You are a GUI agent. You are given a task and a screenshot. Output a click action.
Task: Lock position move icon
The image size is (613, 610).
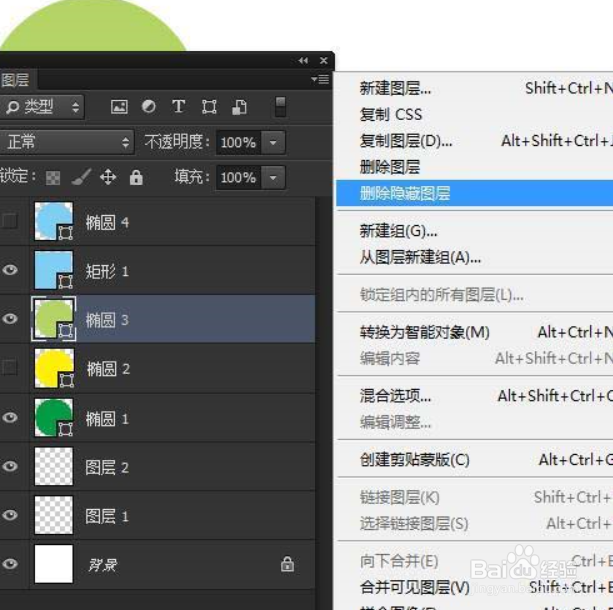tap(108, 177)
